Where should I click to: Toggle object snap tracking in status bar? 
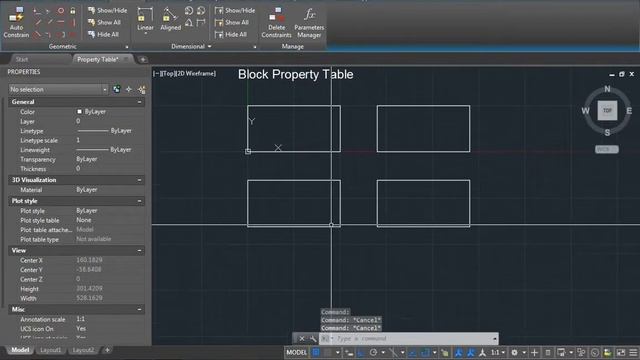[413, 352]
